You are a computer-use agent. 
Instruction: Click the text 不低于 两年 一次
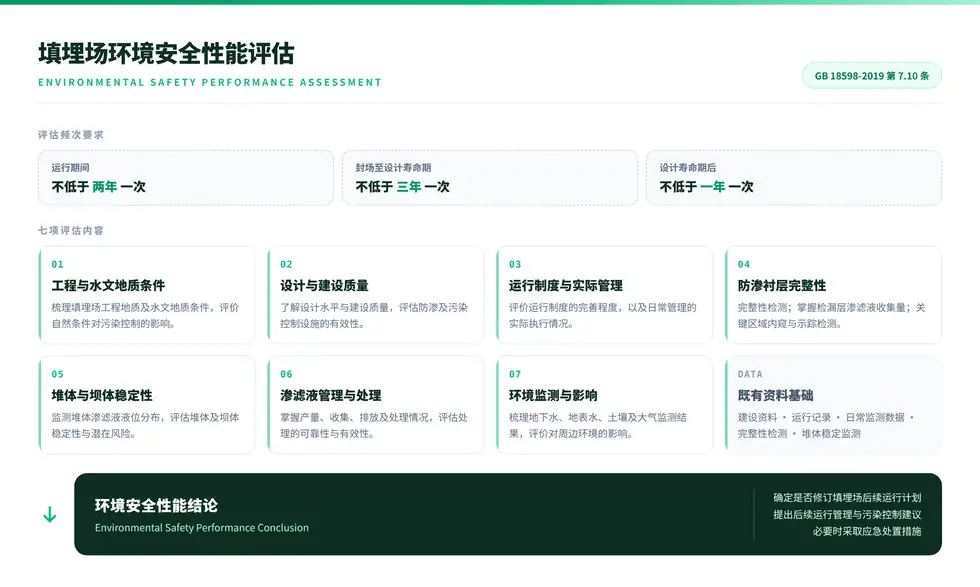coord(99,186)
